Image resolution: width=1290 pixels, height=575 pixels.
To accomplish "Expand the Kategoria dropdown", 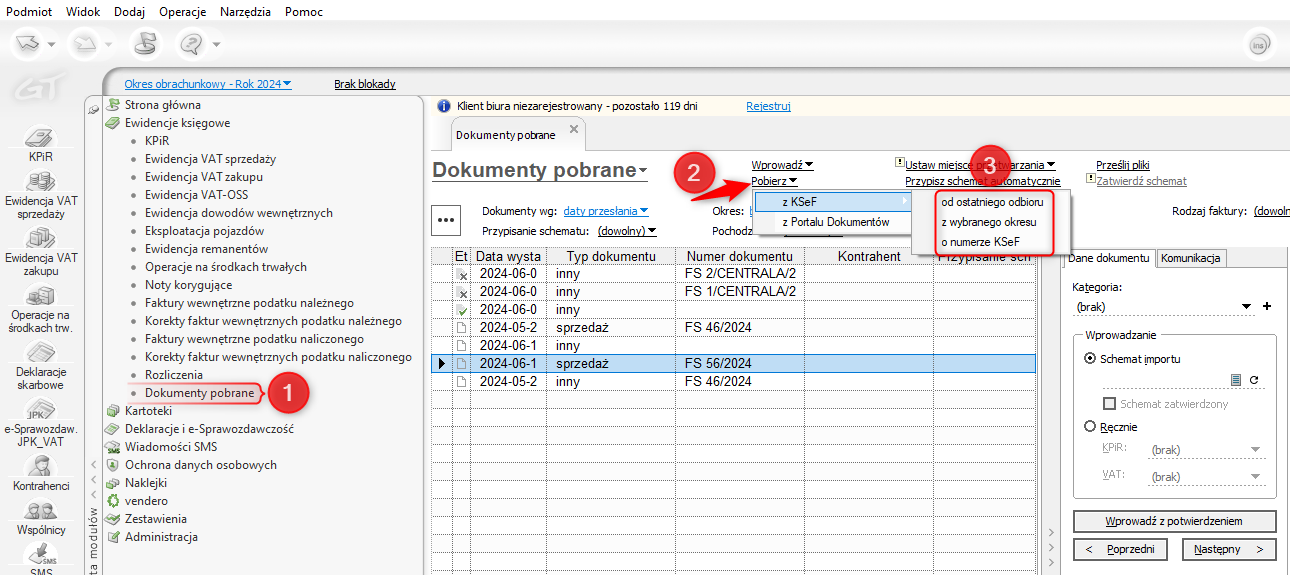I will pos(1246,307).
